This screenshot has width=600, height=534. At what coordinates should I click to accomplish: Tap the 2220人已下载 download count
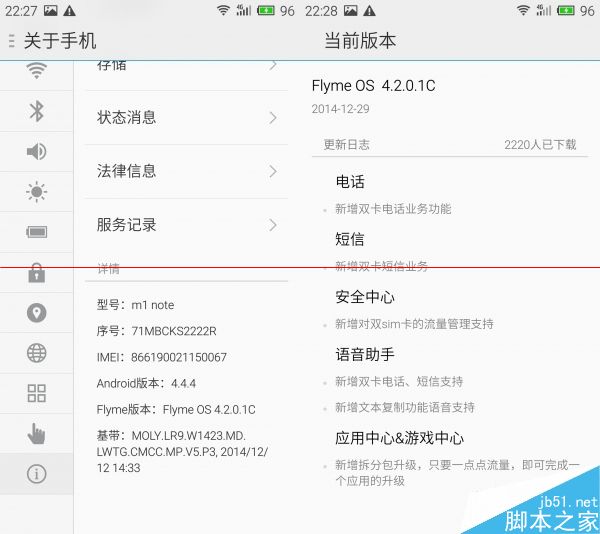(x=540, y=145)
